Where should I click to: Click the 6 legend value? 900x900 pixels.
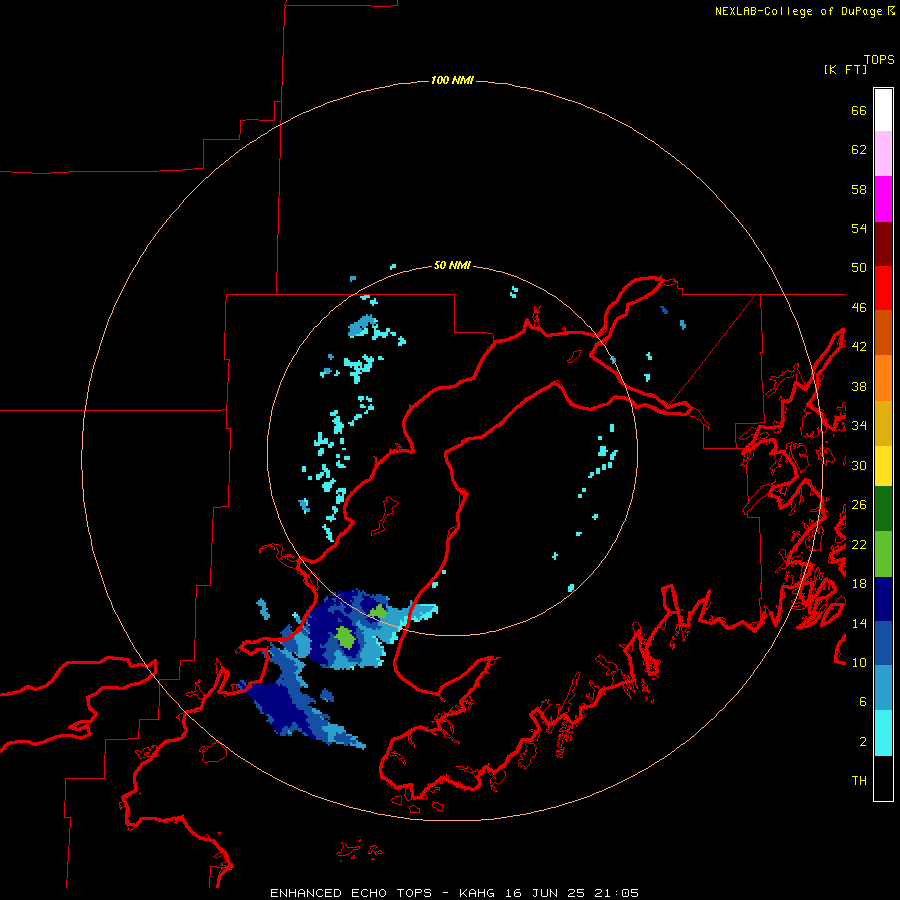coord(863,702)
